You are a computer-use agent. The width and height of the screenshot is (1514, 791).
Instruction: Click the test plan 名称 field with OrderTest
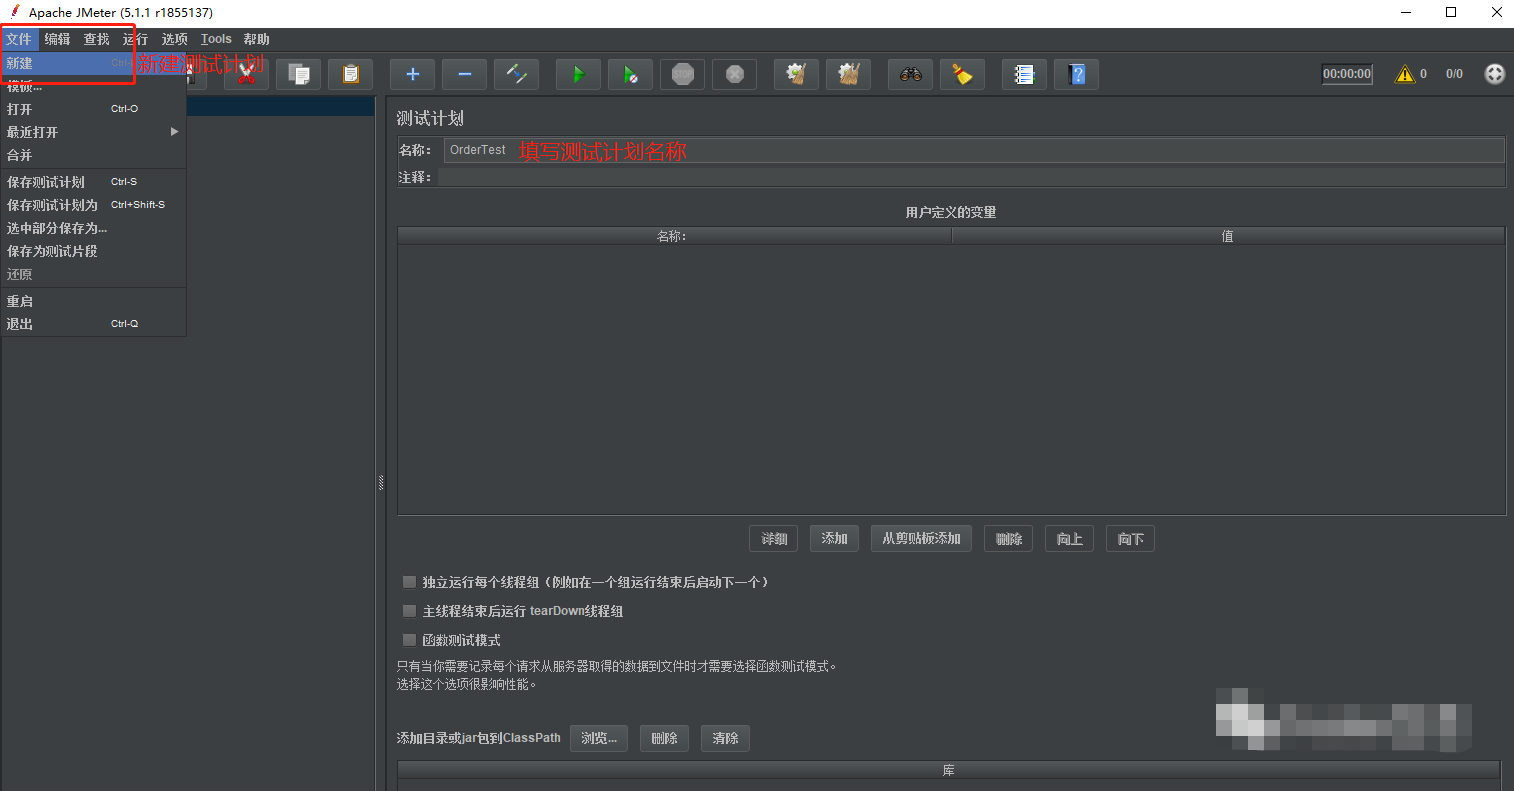point(974,150)
